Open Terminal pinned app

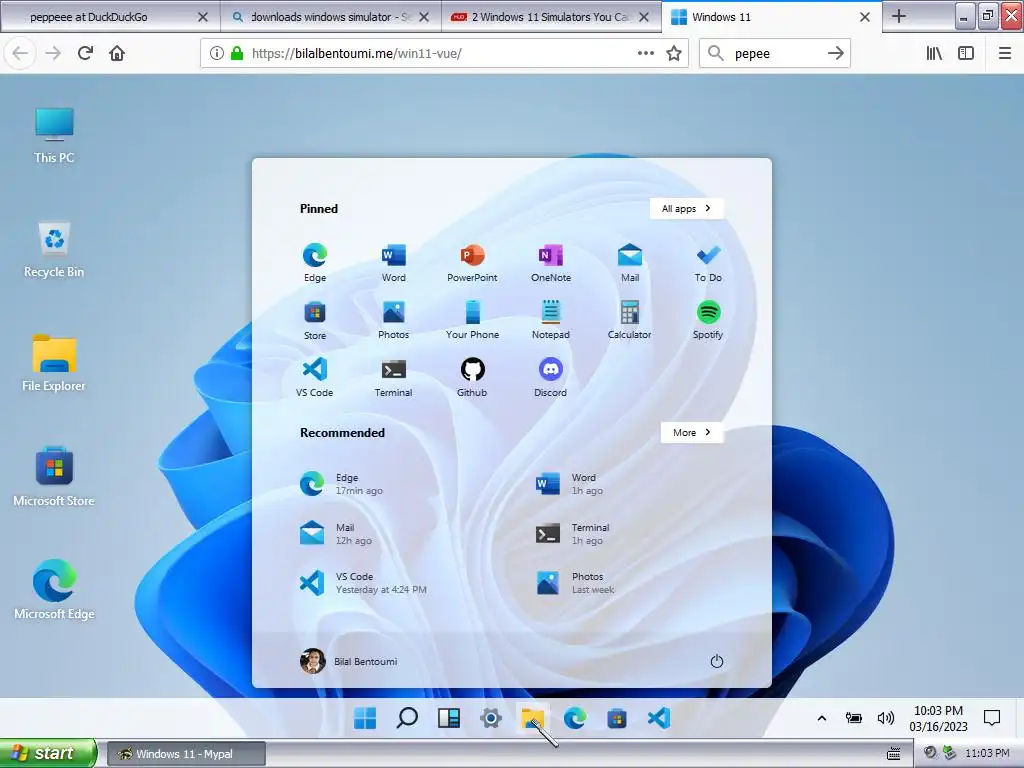394,377
